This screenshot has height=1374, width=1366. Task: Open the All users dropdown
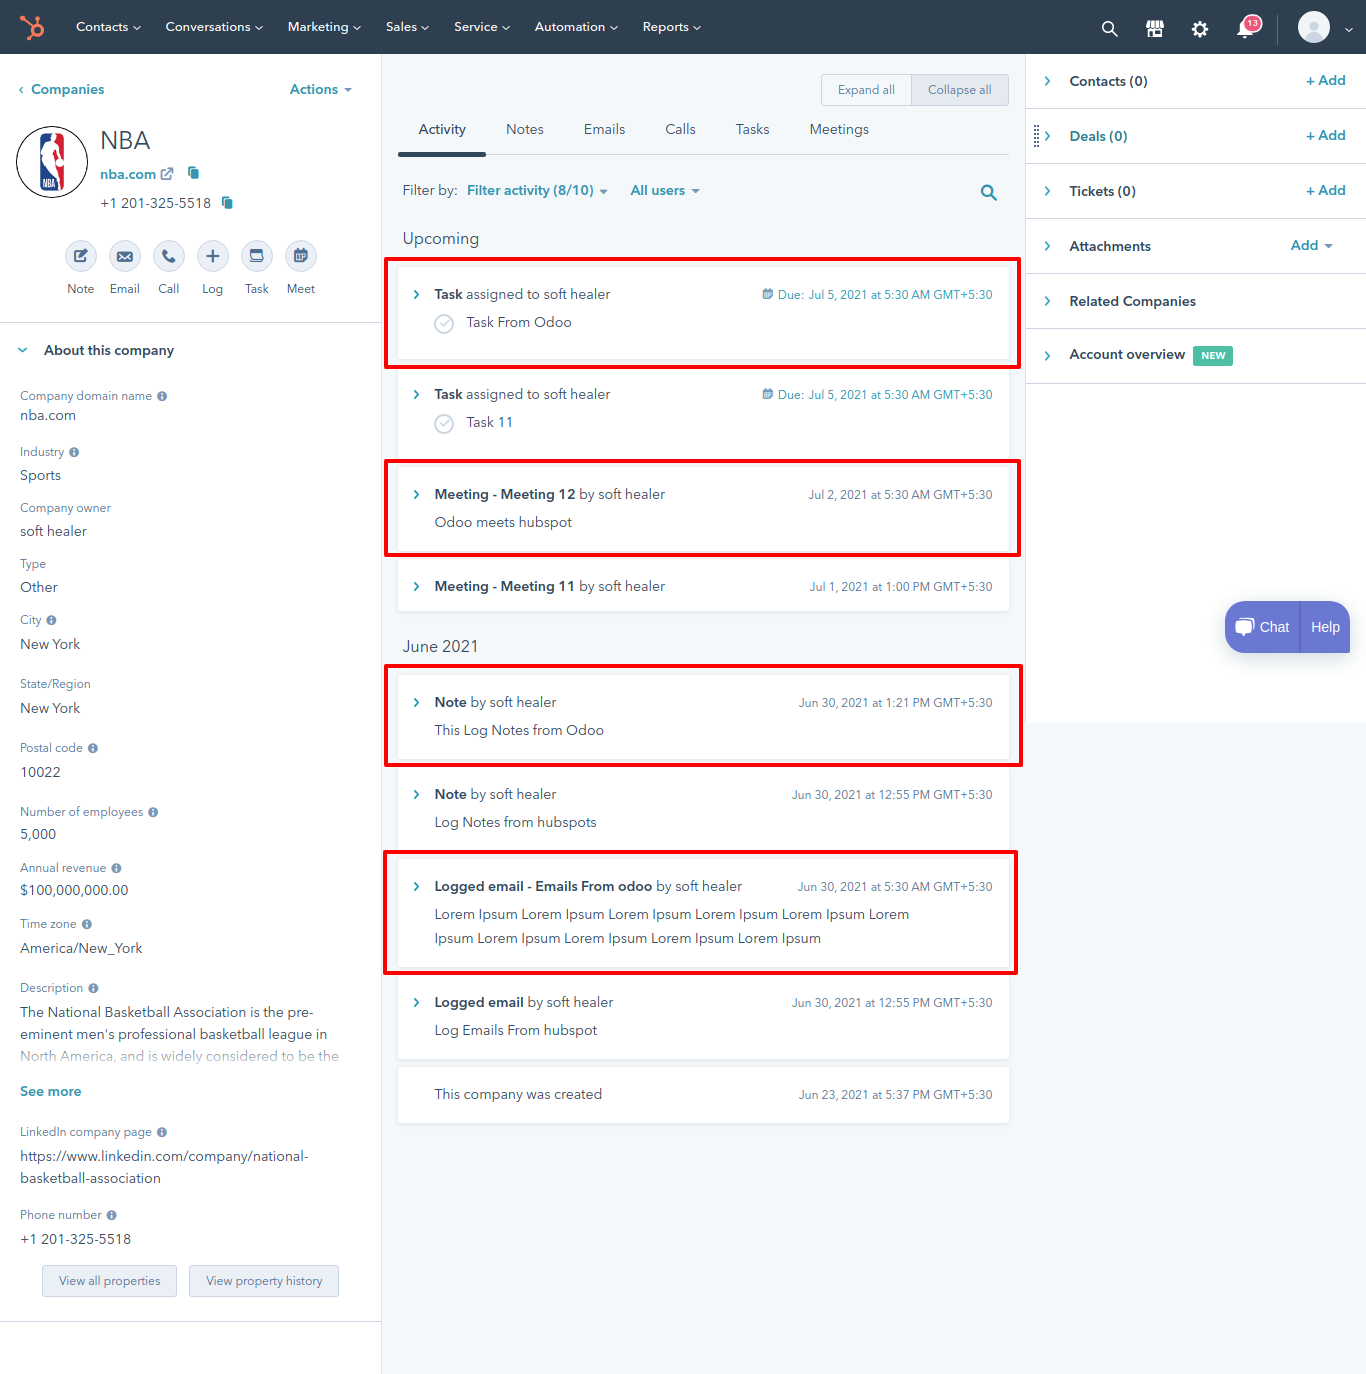[x=665, y=191]
